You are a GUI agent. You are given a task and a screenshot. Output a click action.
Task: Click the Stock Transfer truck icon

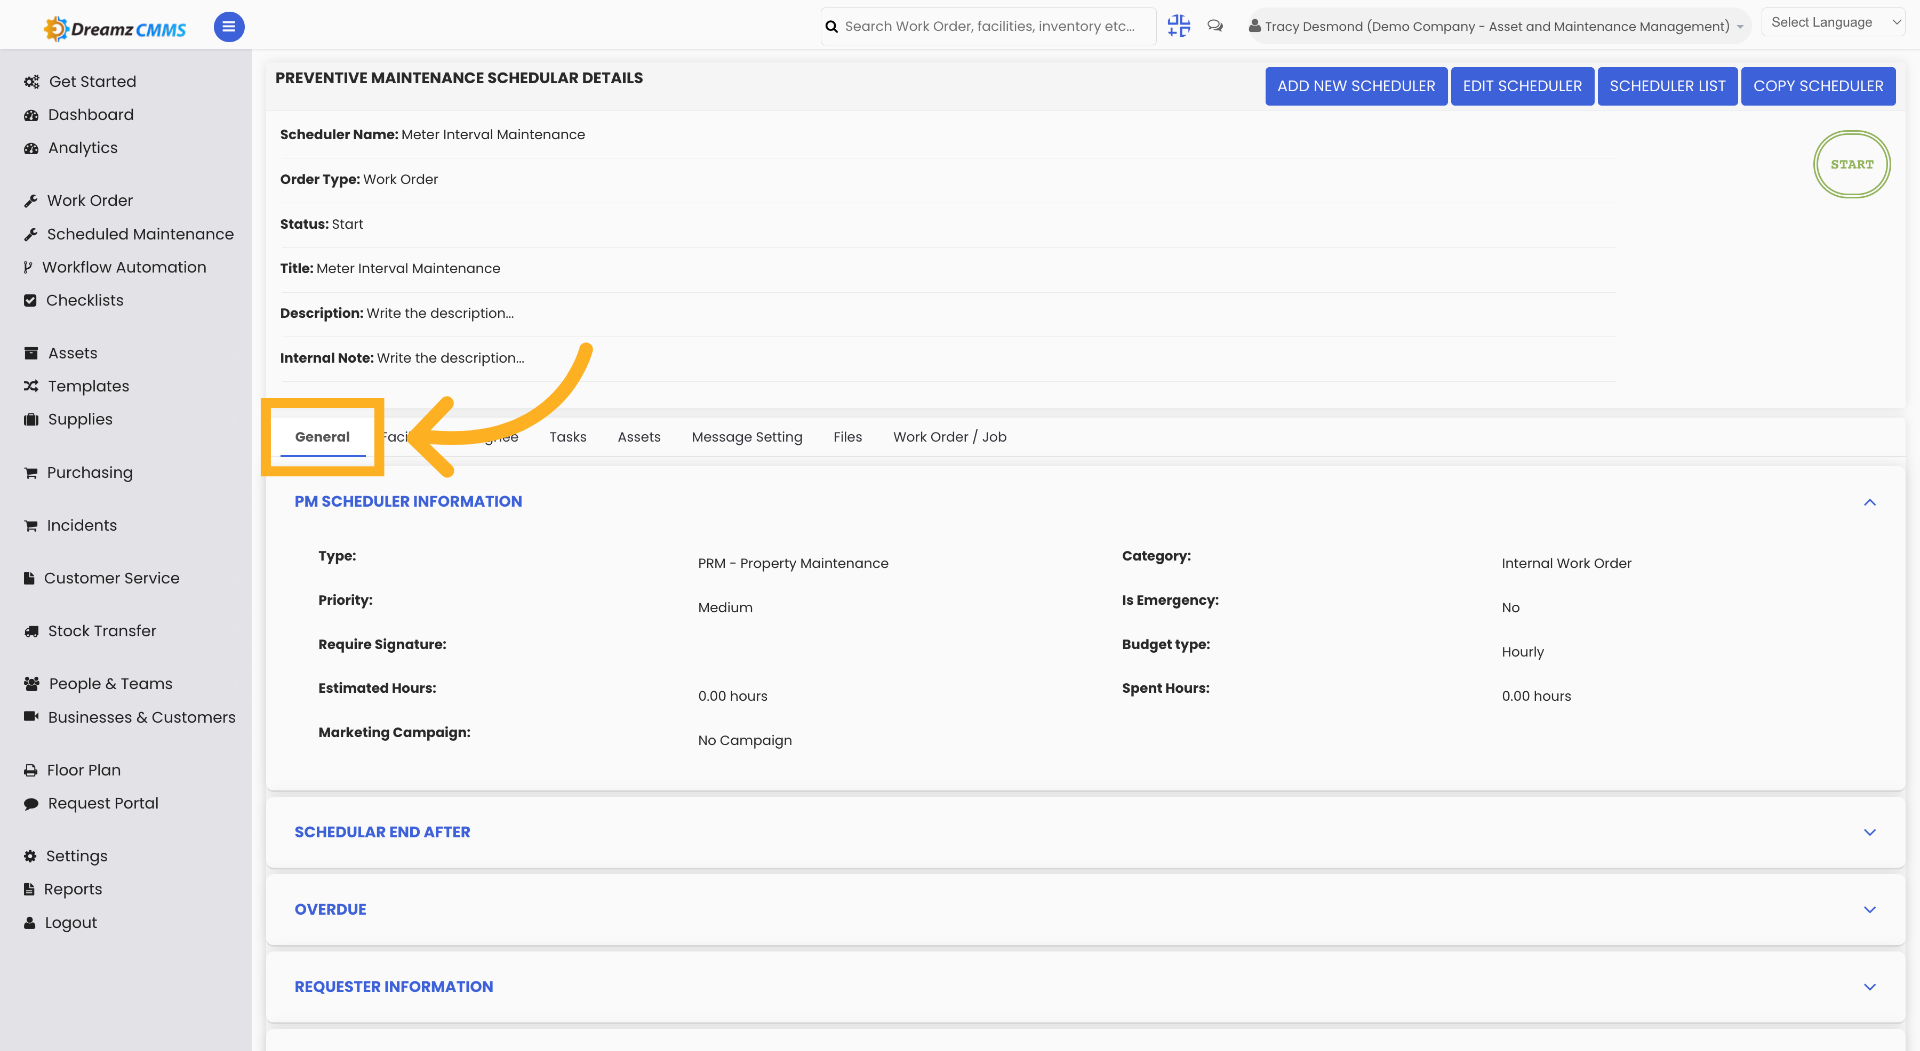31,631
